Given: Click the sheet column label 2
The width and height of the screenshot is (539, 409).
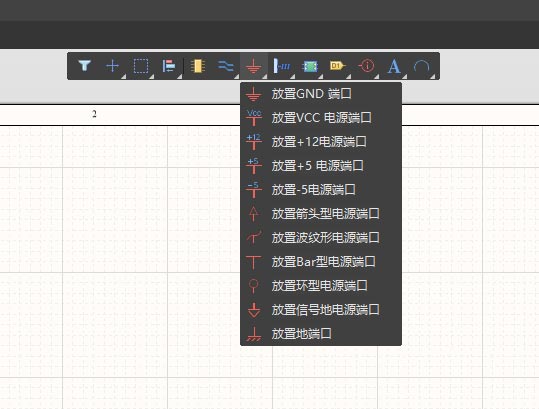Looking at the screenshot, I should click(94, 114).
